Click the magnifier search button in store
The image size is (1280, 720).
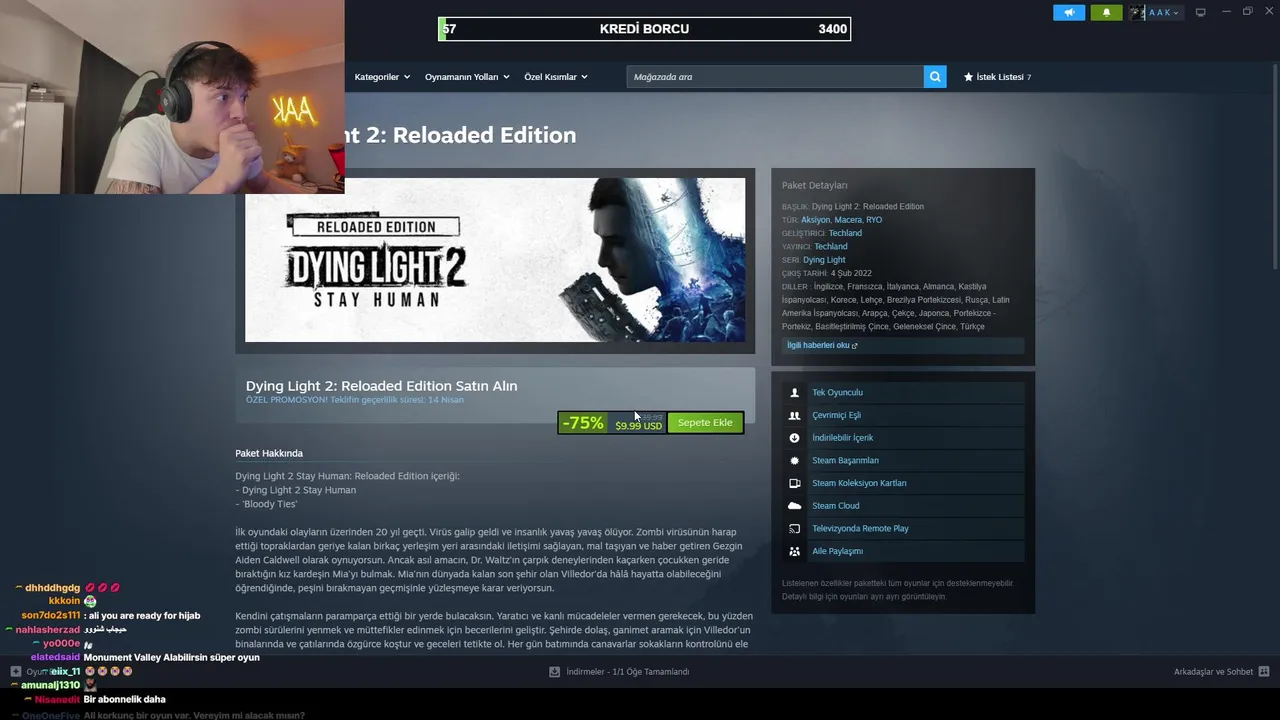point(935,77)
